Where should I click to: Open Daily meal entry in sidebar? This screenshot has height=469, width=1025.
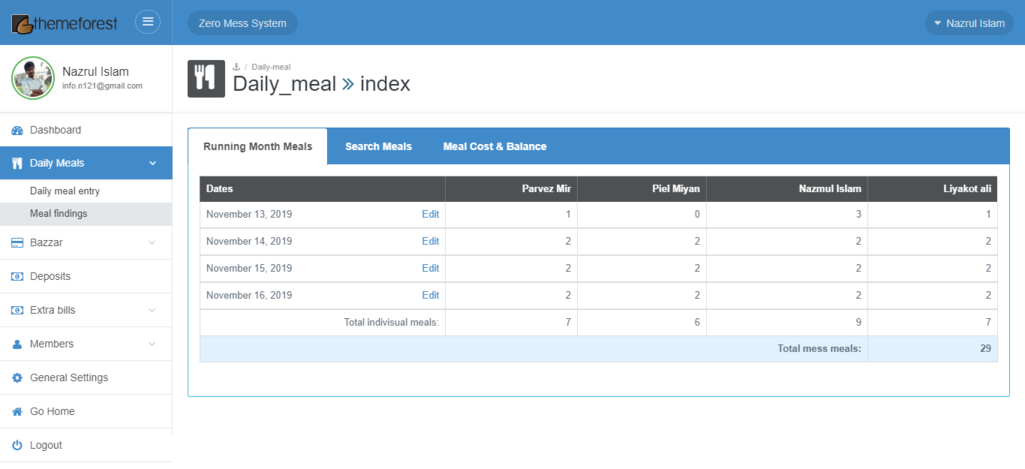click(65, 191)
